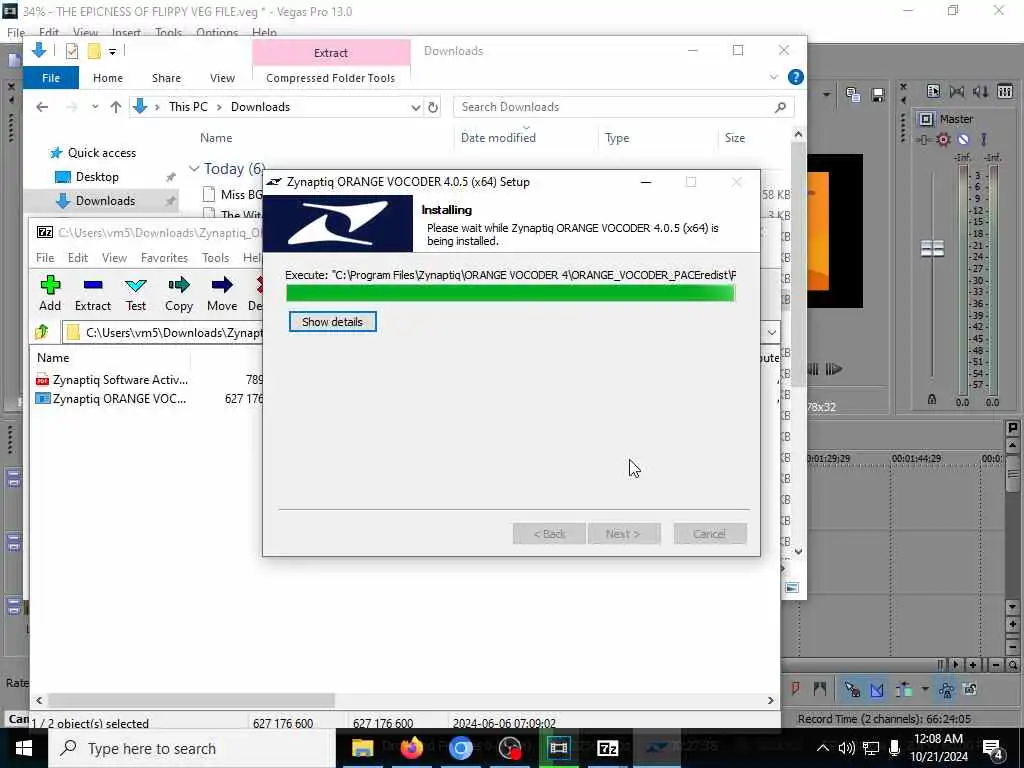Toggle Lock Envelopes to Events button

[x=946, y=689]
